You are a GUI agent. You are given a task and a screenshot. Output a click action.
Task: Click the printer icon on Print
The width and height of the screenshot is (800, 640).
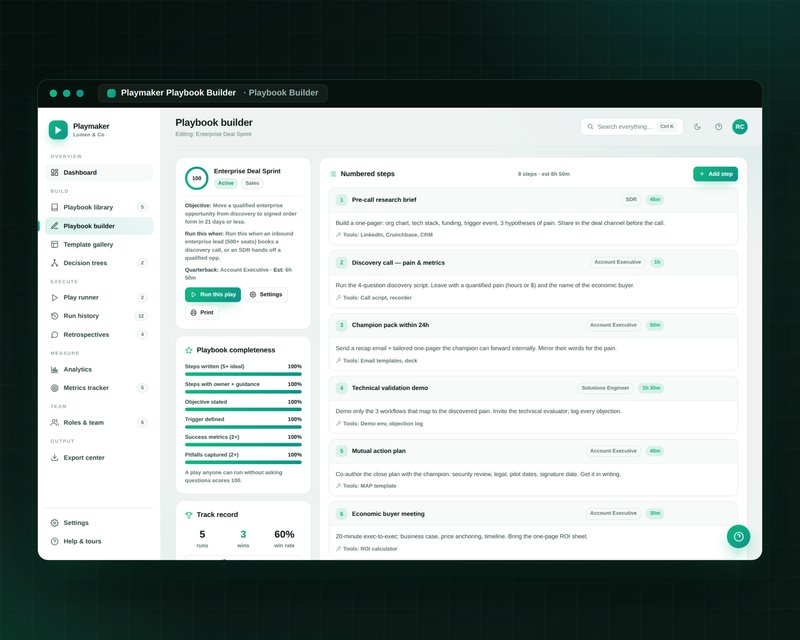[193, 312]
